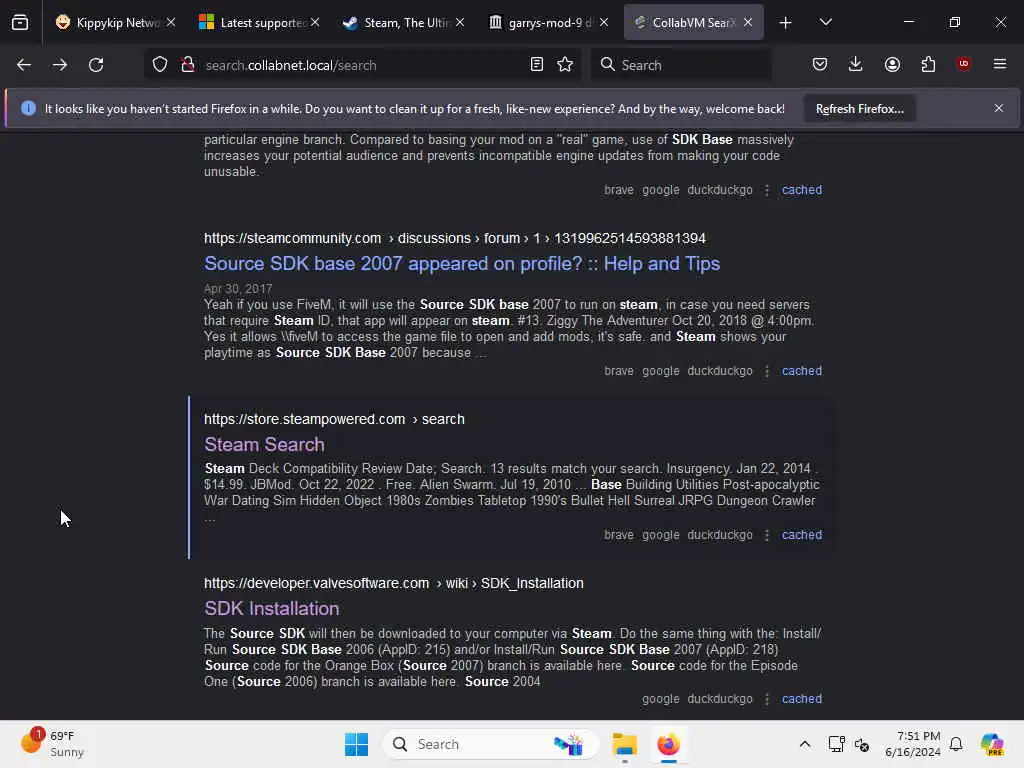Viewport: 1024px width, 768px height.
Task: Focus the Firefox toolbar Search box
Action: 680,65
